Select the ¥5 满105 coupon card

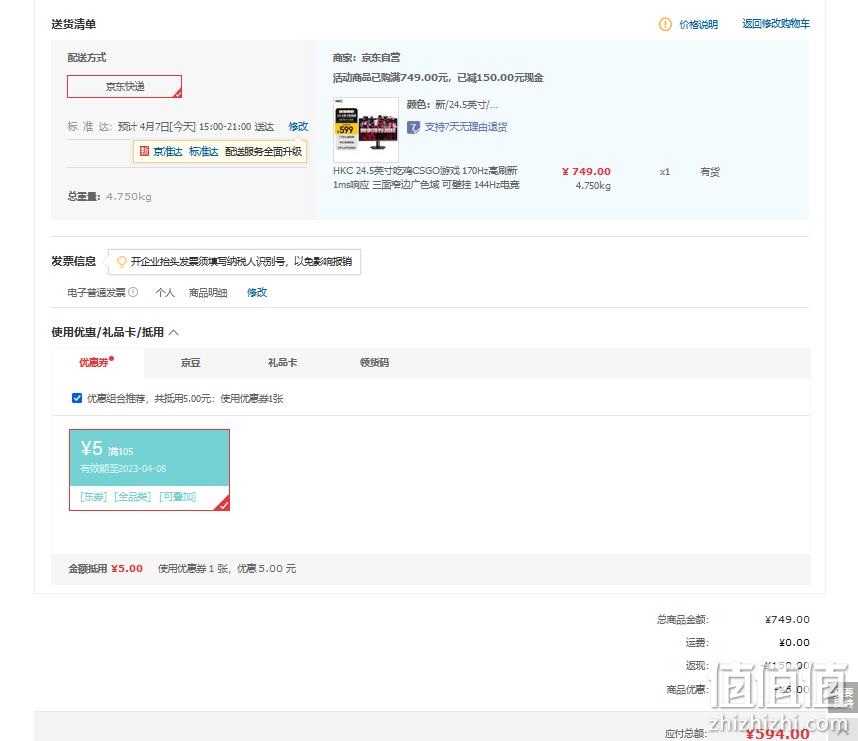[x=149, y=470]
